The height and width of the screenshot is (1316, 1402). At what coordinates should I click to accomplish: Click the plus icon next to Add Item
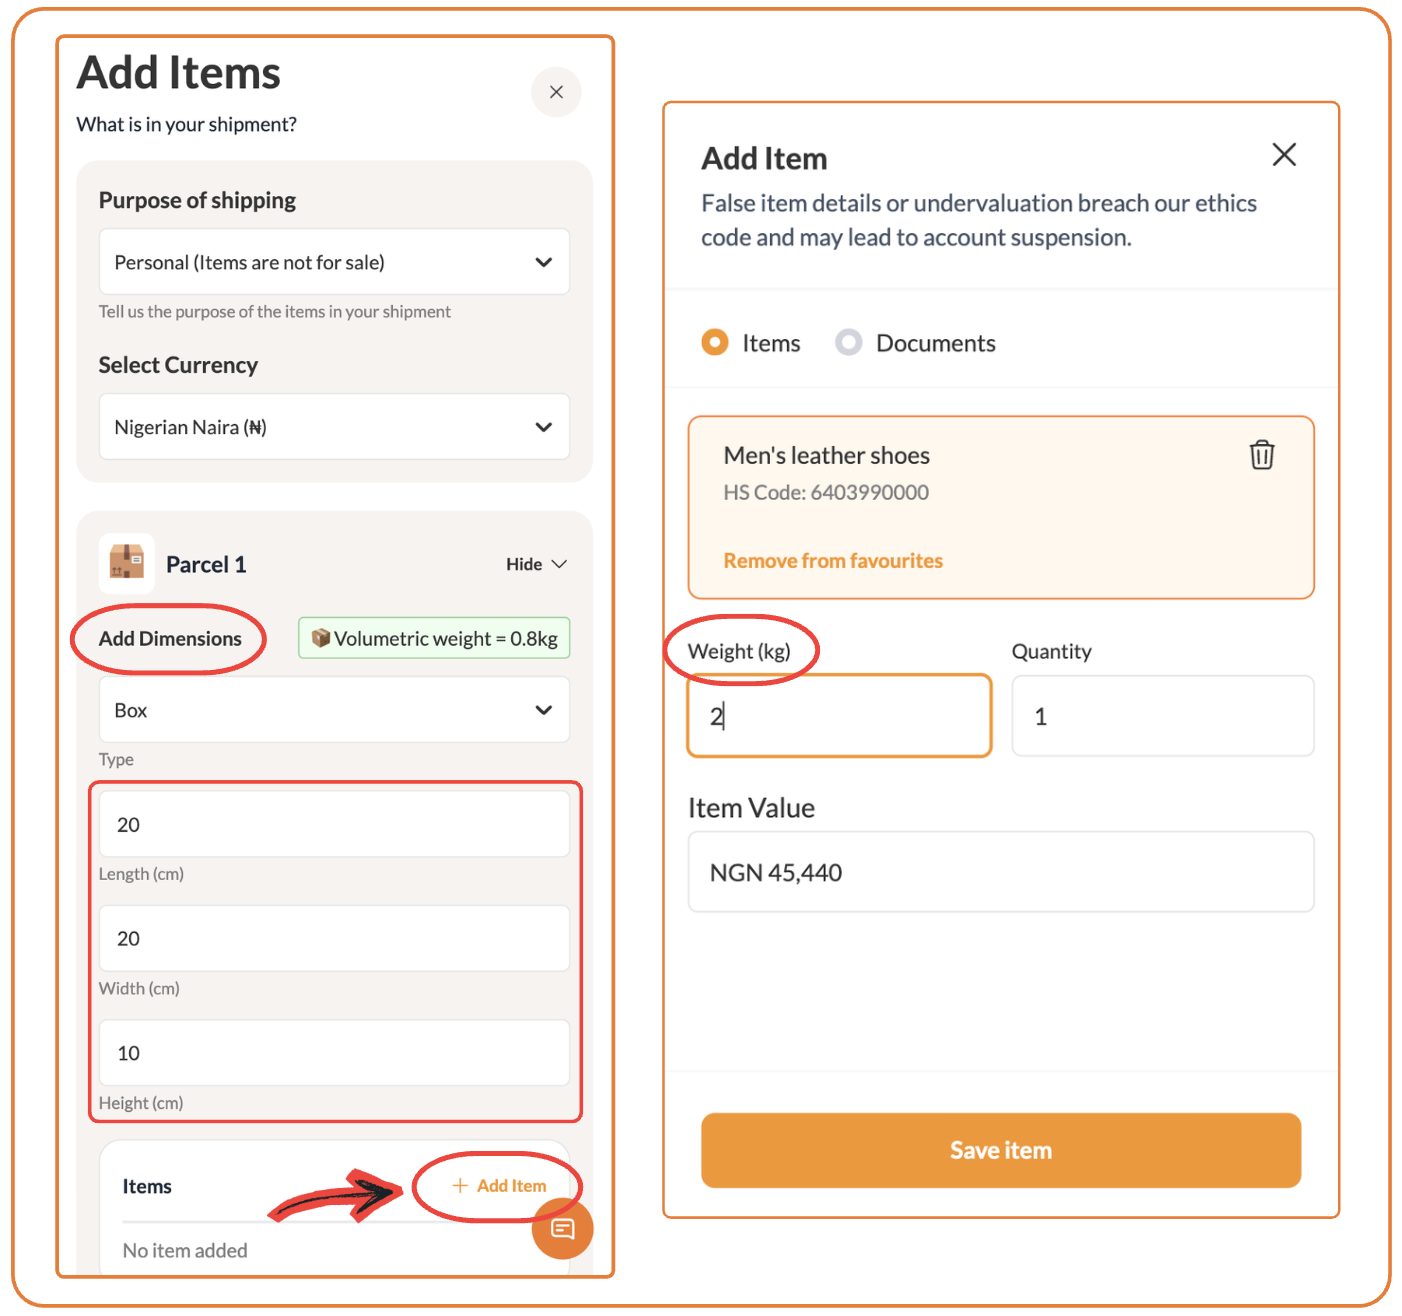460,1185
